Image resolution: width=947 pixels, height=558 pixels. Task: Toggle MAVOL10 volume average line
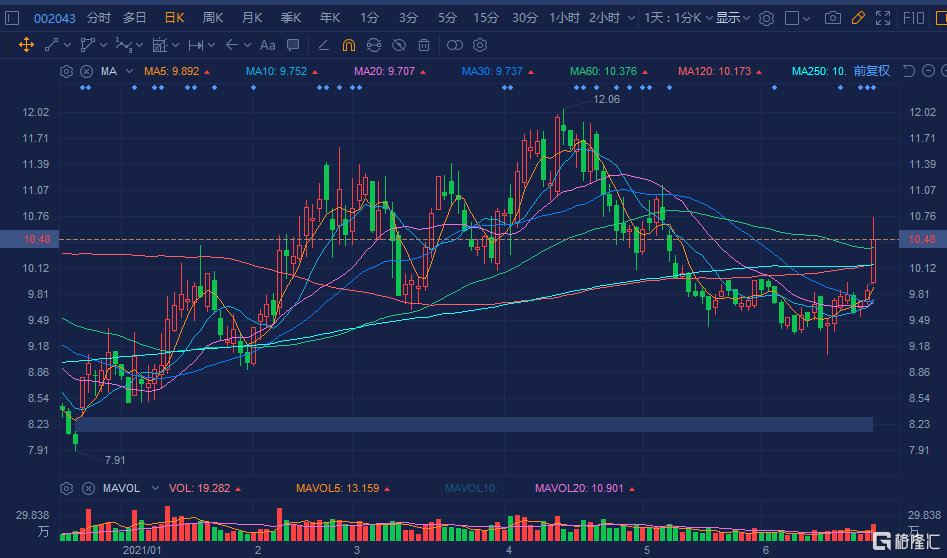(468, 488)
